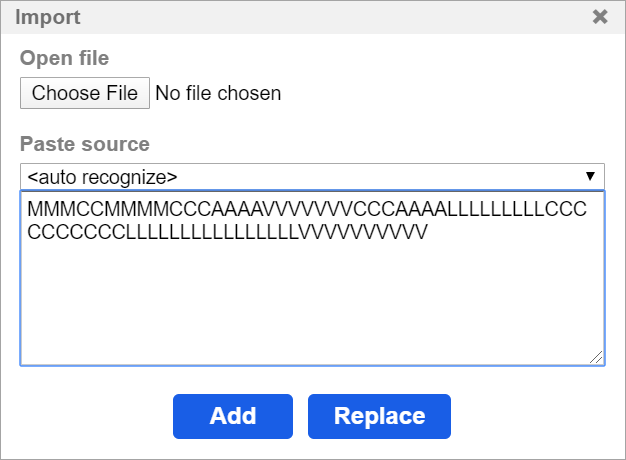Click the 'Import' title text
The height and width of the screenshot is (460, 626).
[48, 16]
